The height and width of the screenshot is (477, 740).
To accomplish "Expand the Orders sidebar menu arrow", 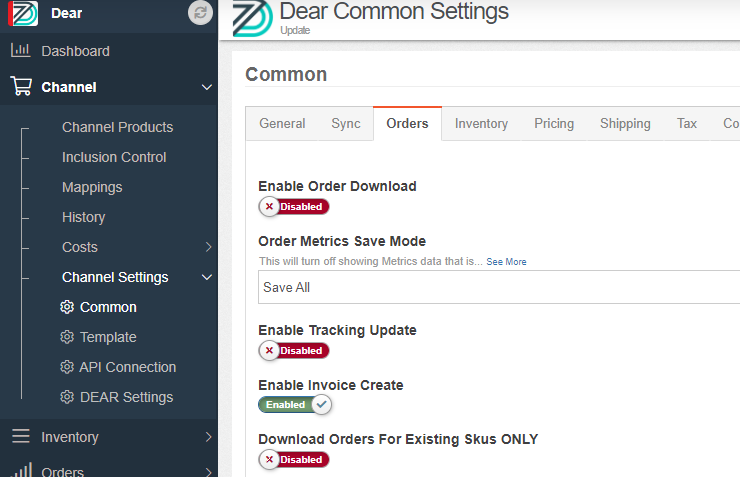I will coord(208,471).
